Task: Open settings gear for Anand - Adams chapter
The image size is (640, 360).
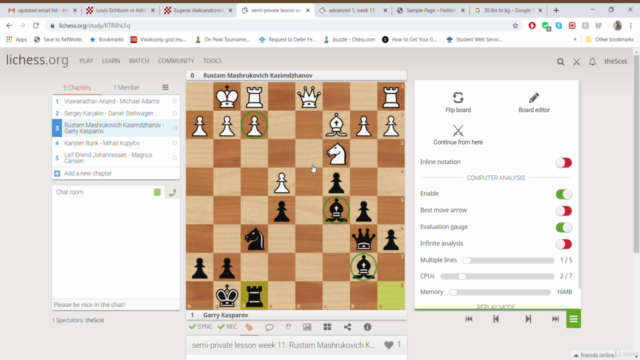Action: (175, 101)
